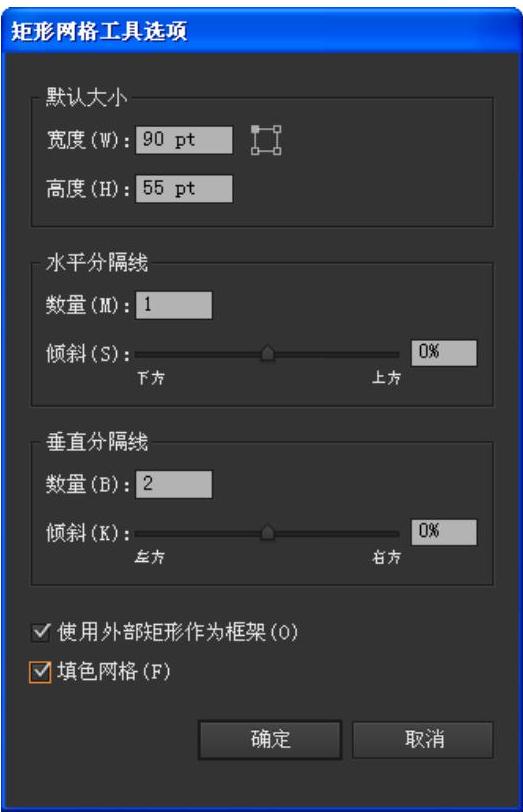This screenshot has height=812, width=523.
Task: Select the 0% box beside 倾斜(K) slider
Action: pyautogui.click(x=444, y=532)
